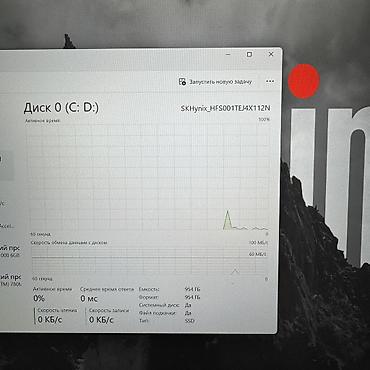Click the 0% active time value
The image size is (370, 370).
coord(39,298)
